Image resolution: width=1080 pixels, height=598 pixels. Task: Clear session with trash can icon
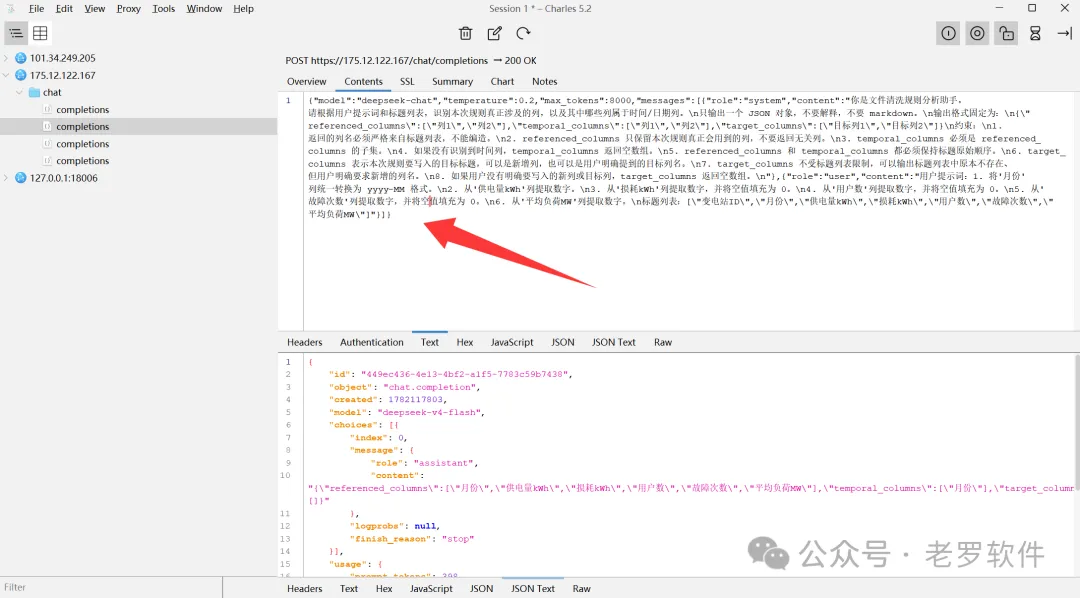tap(466, 33)
